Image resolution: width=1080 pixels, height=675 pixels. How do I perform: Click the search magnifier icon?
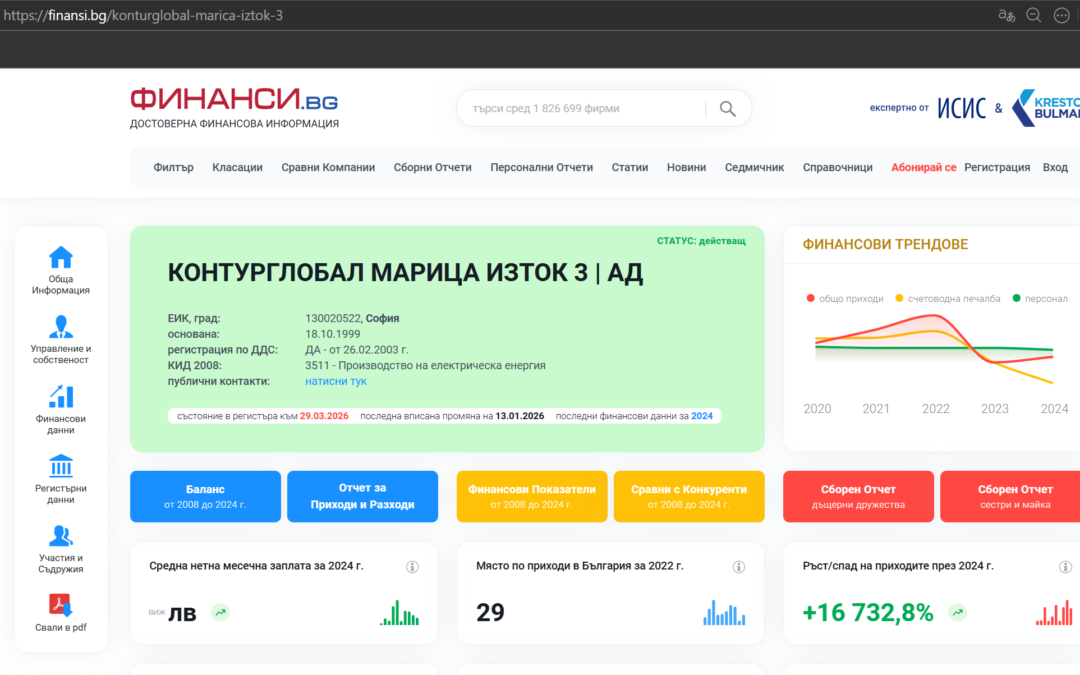pos(727,109)
